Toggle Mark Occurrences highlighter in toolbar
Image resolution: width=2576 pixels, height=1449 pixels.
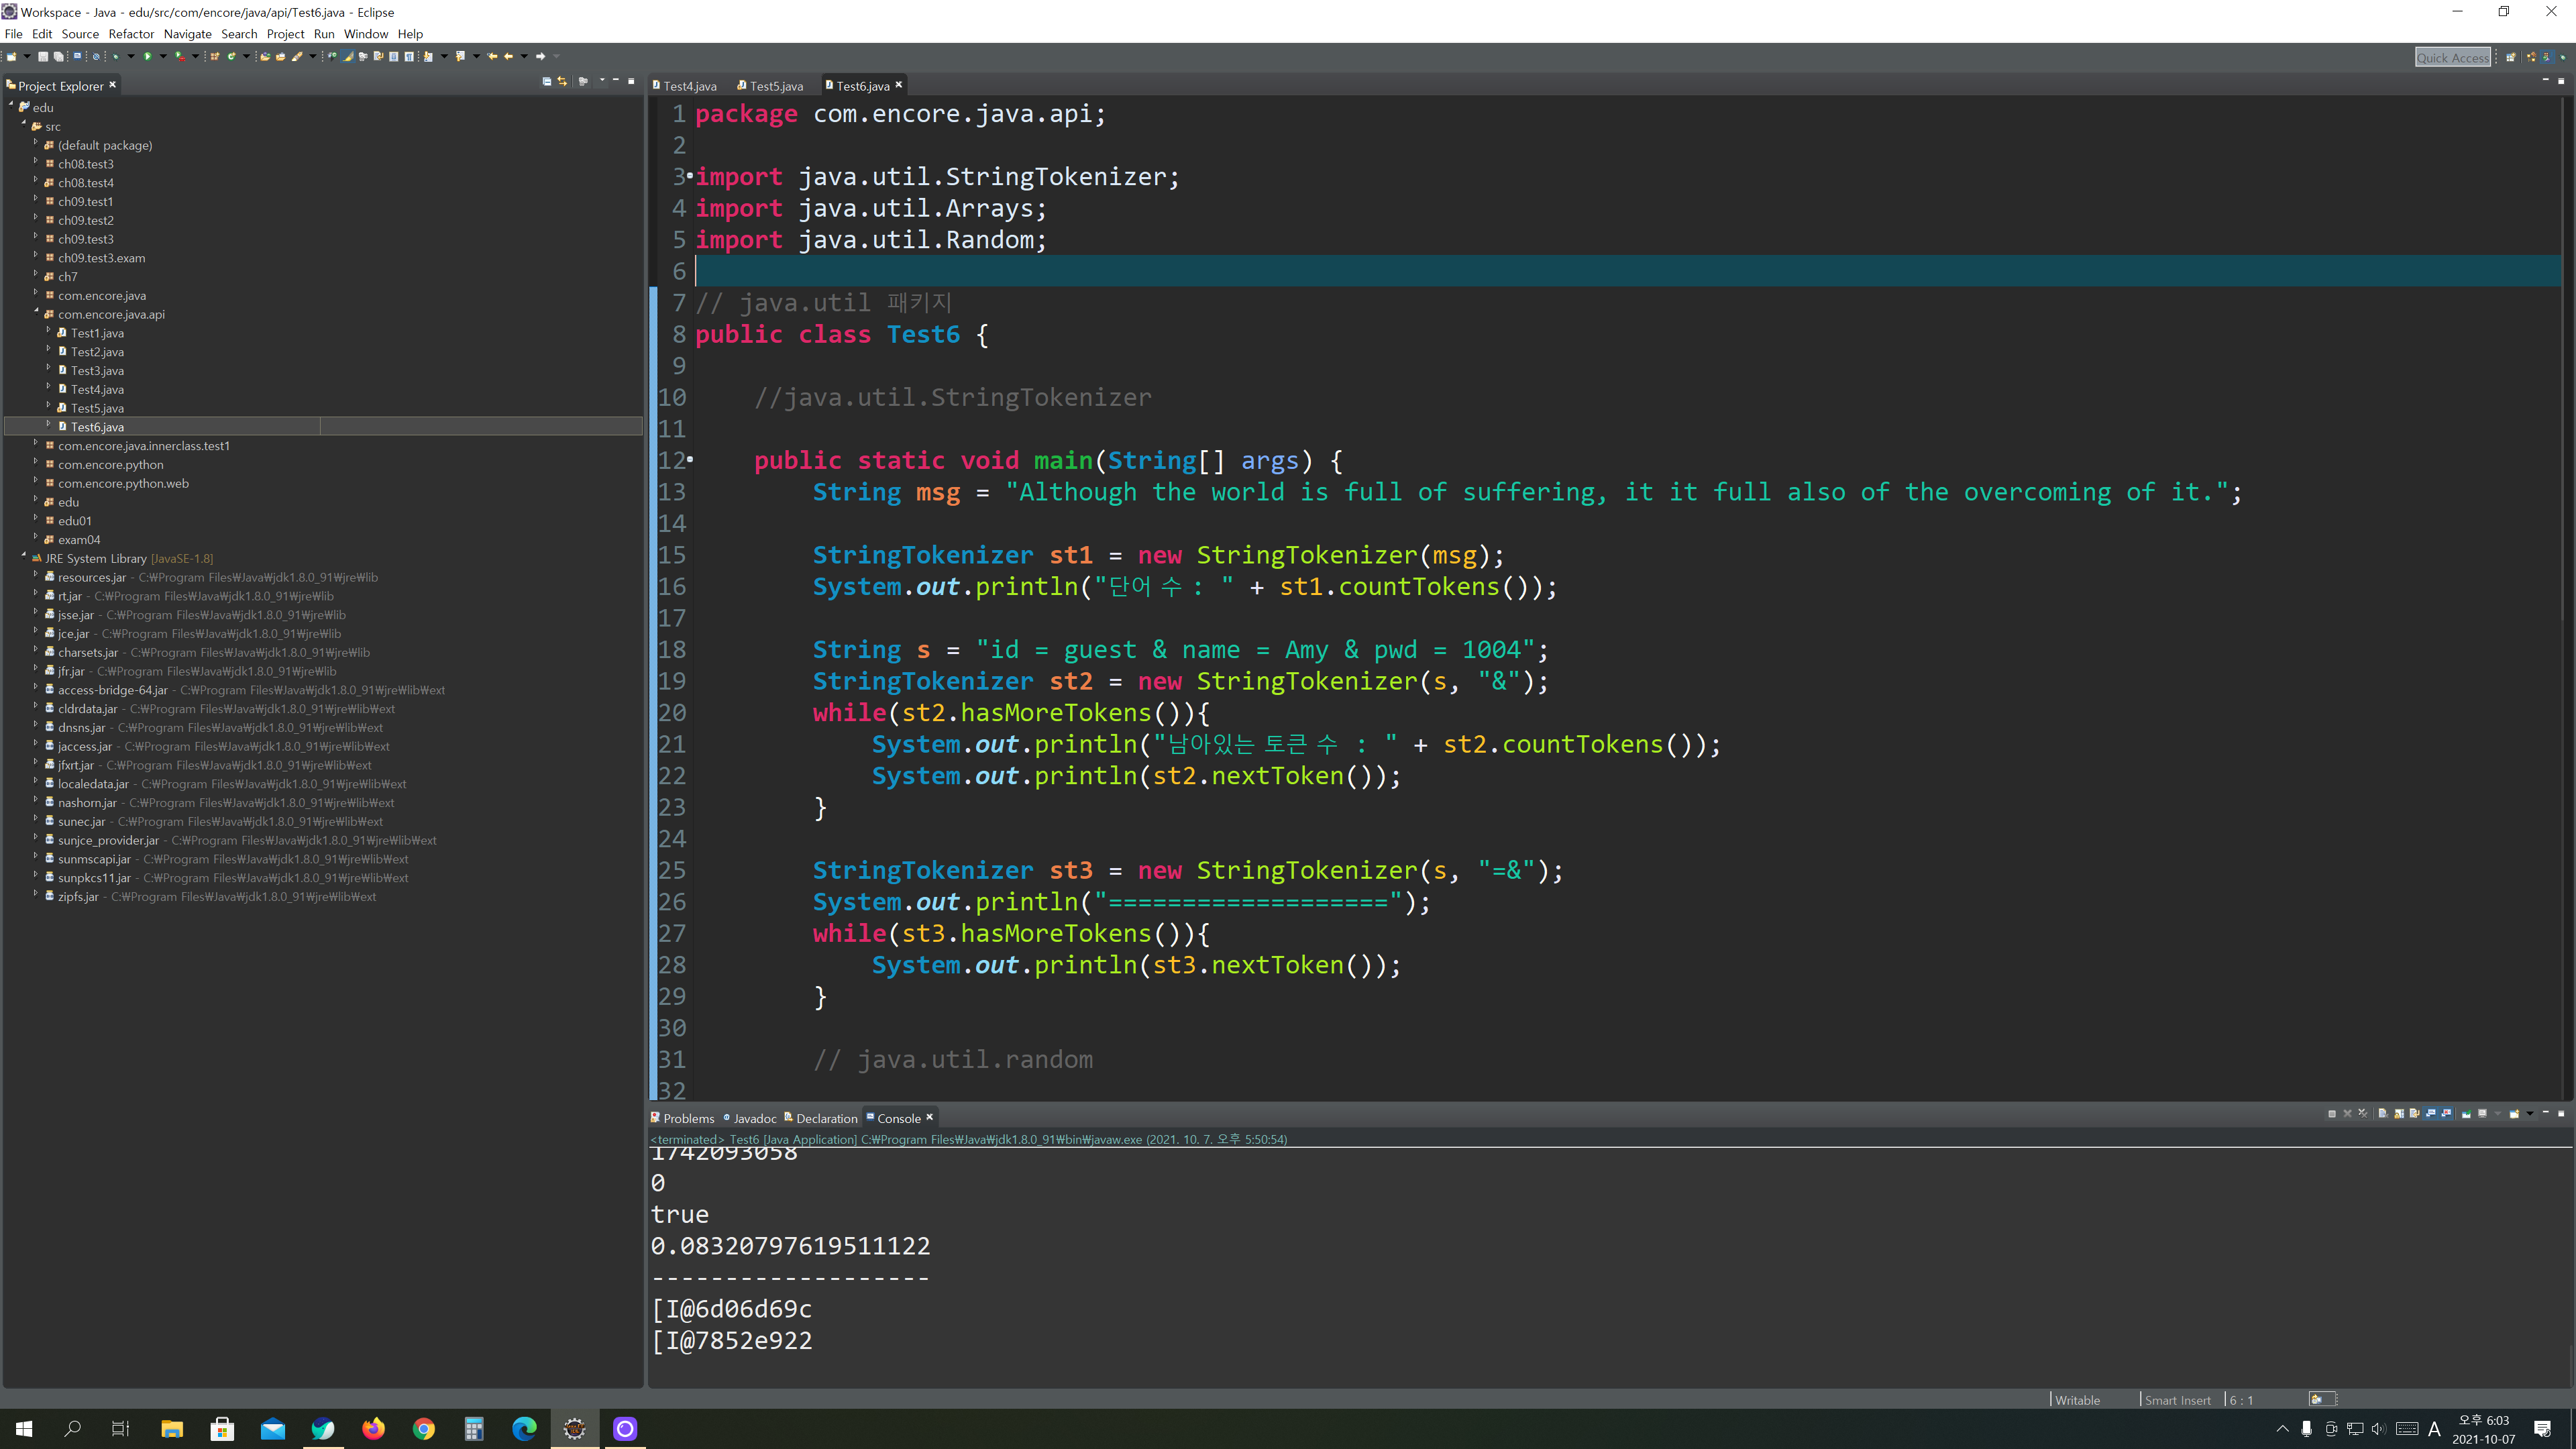[348, 56]
